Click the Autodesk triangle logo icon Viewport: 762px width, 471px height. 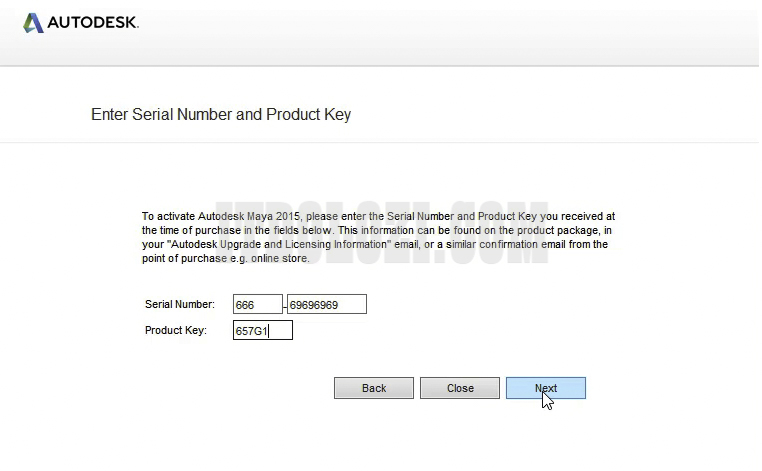[x=33, y=23]
